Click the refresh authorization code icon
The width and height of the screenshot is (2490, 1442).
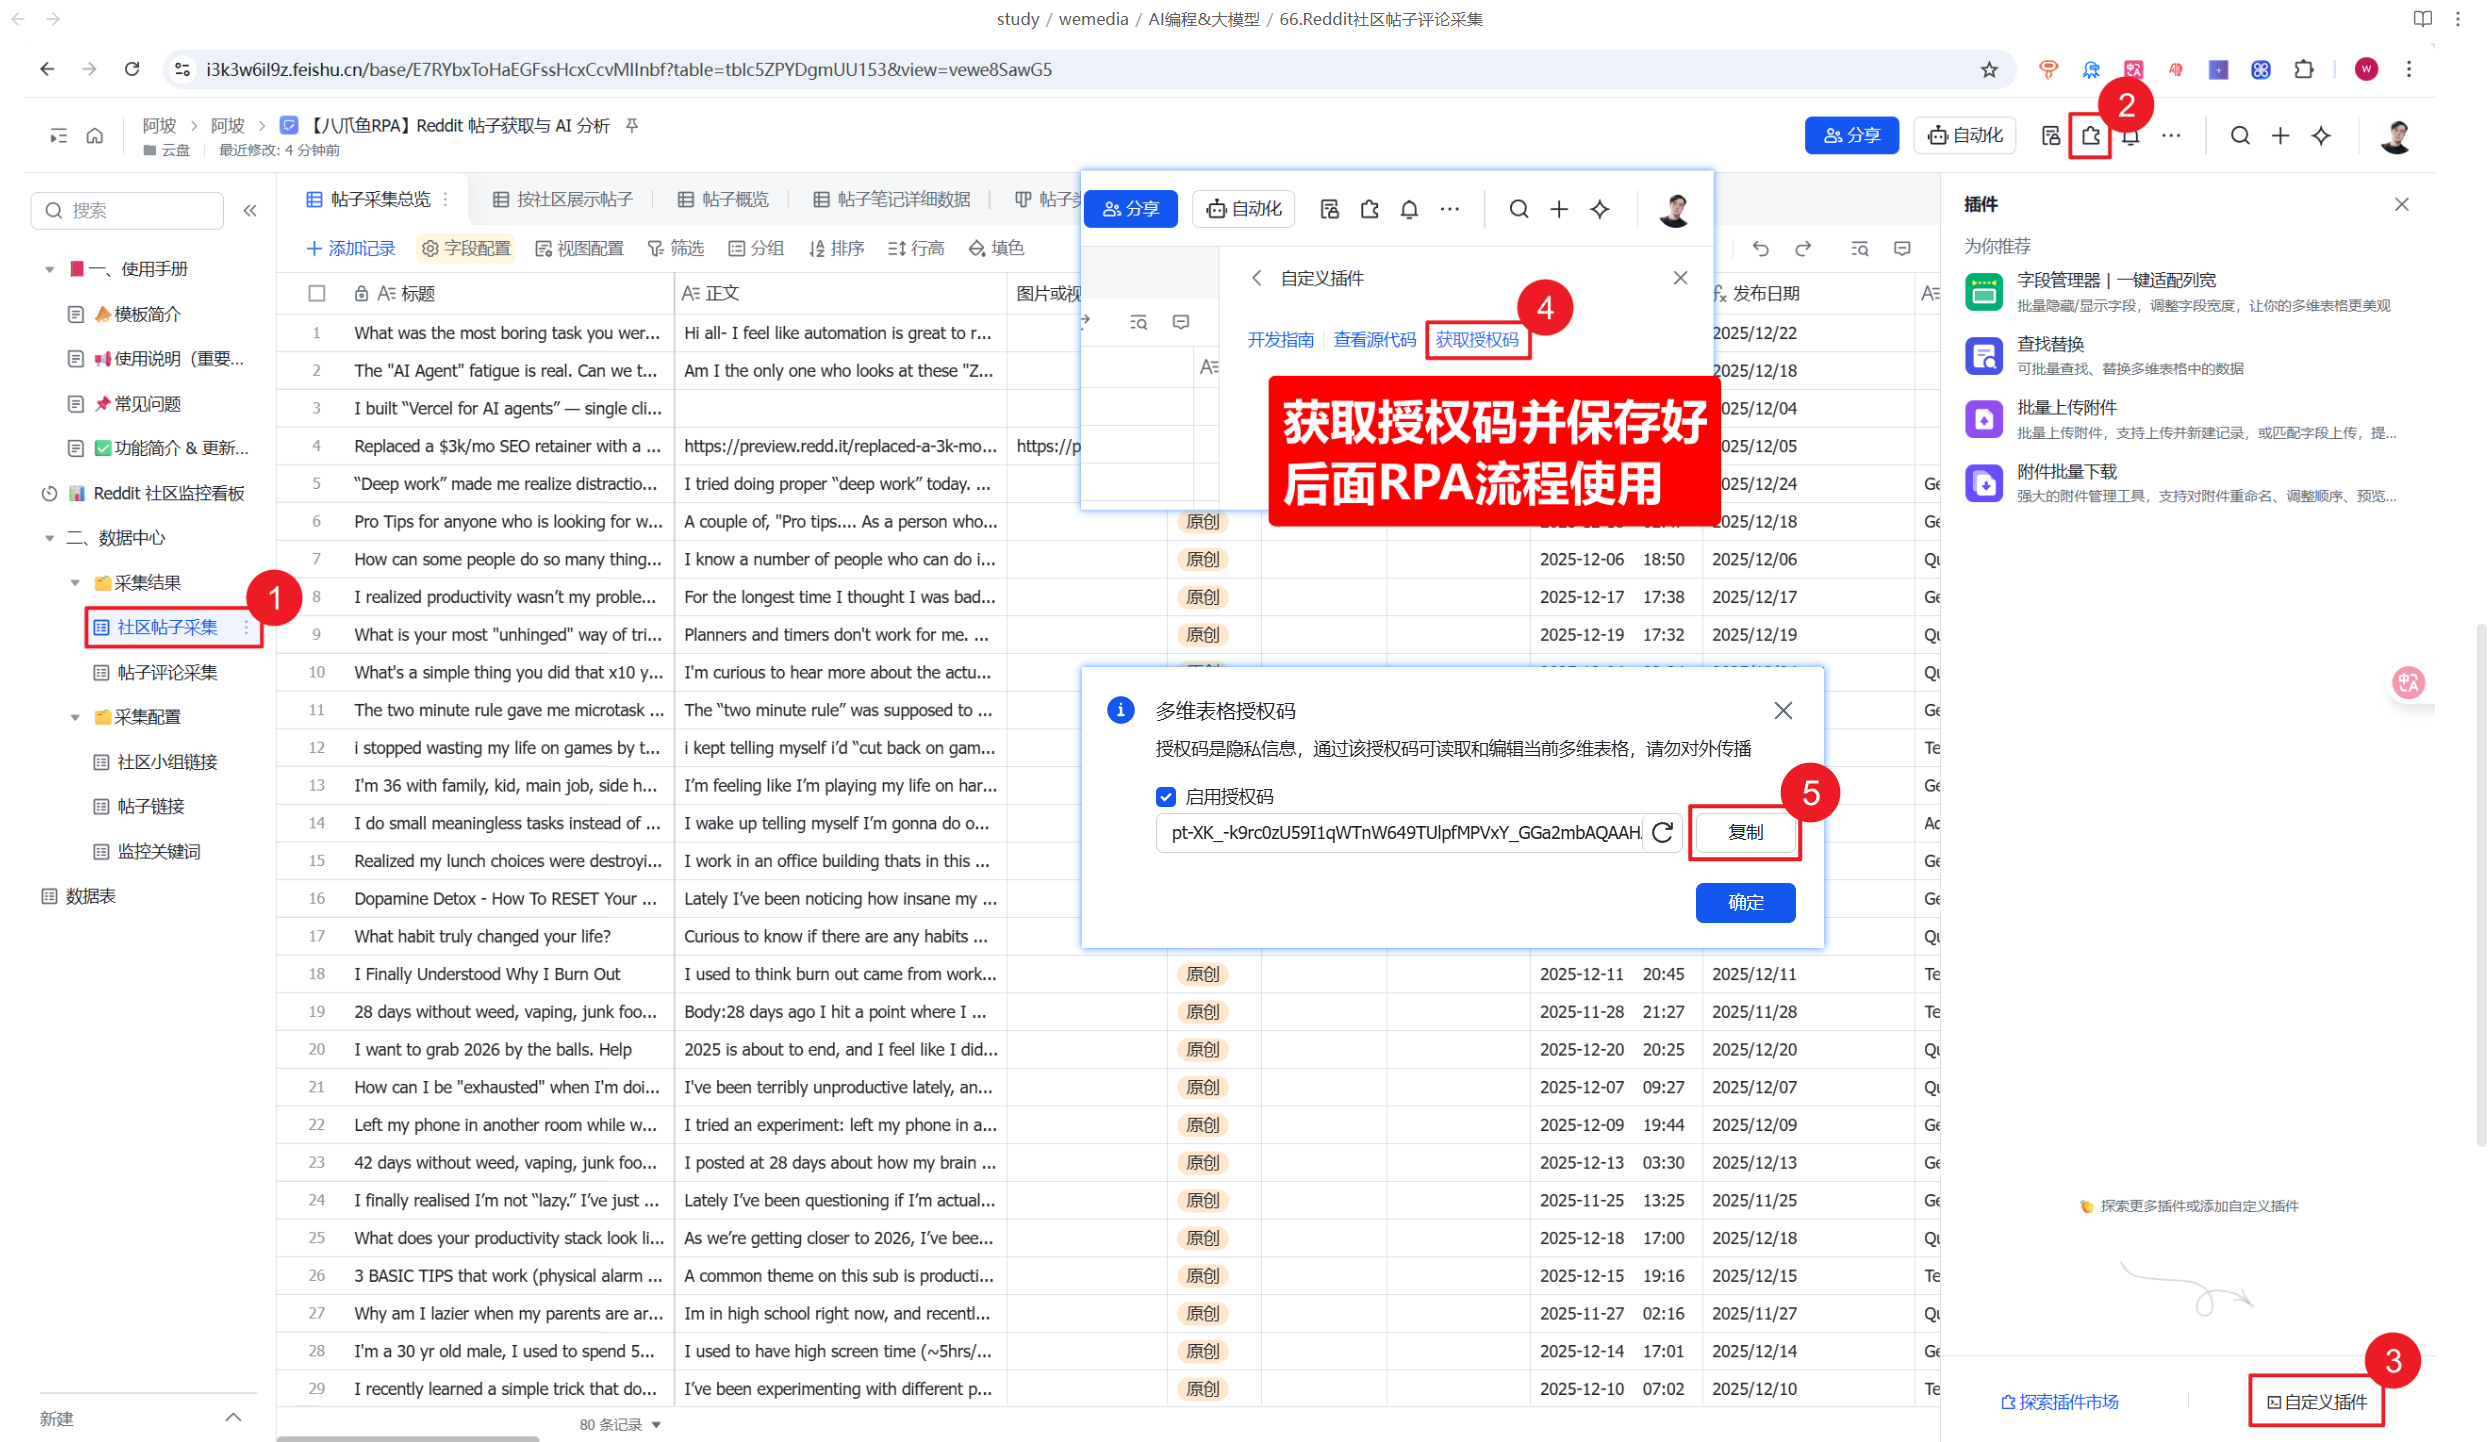[1662, 832]
